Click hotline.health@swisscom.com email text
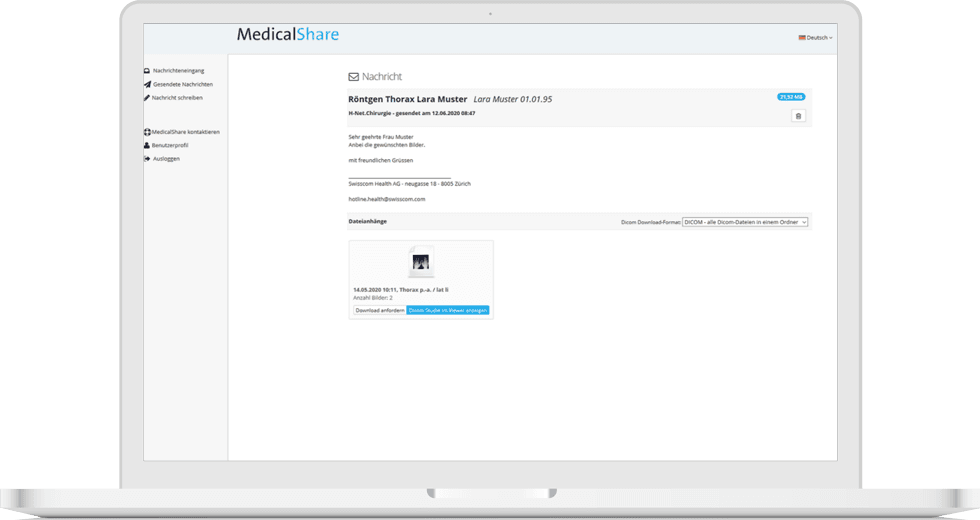Image resolution: width=980 pixels, height=520 pixels. (387, 199)
